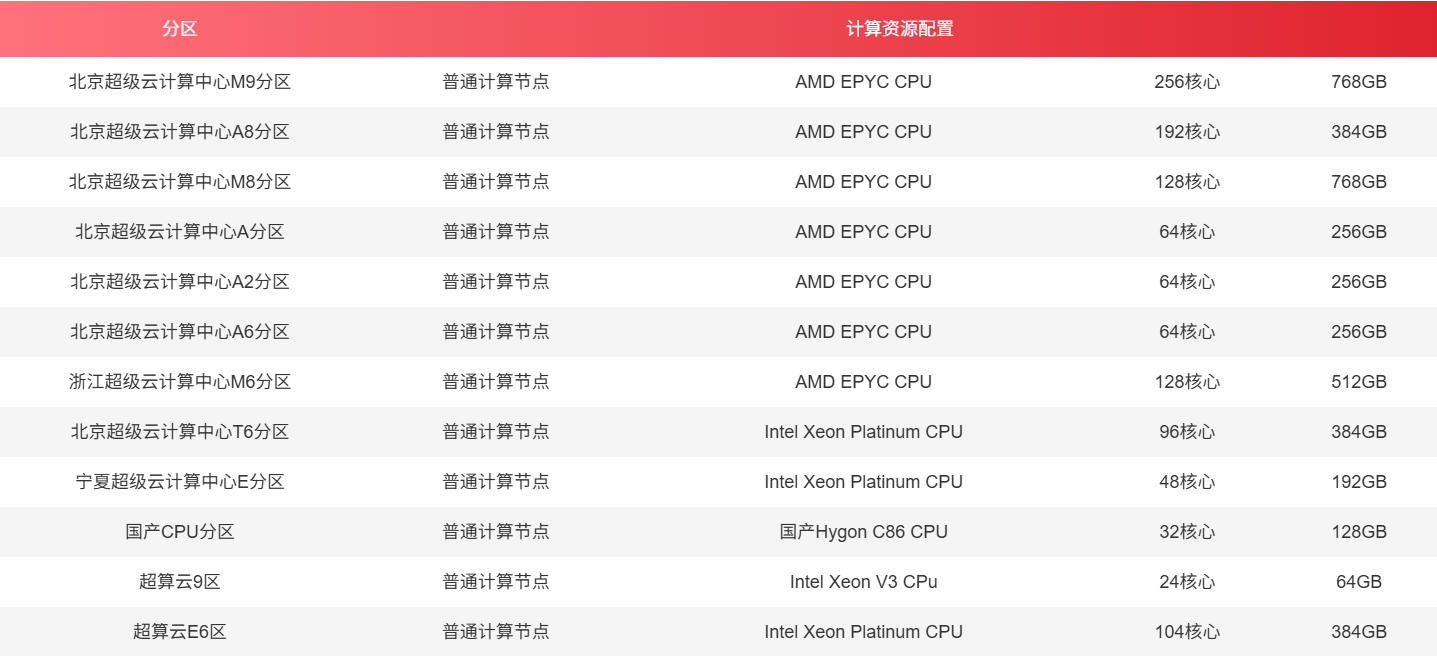Select 北京超级云计算中心A8分区 cell

coord(180,132)
